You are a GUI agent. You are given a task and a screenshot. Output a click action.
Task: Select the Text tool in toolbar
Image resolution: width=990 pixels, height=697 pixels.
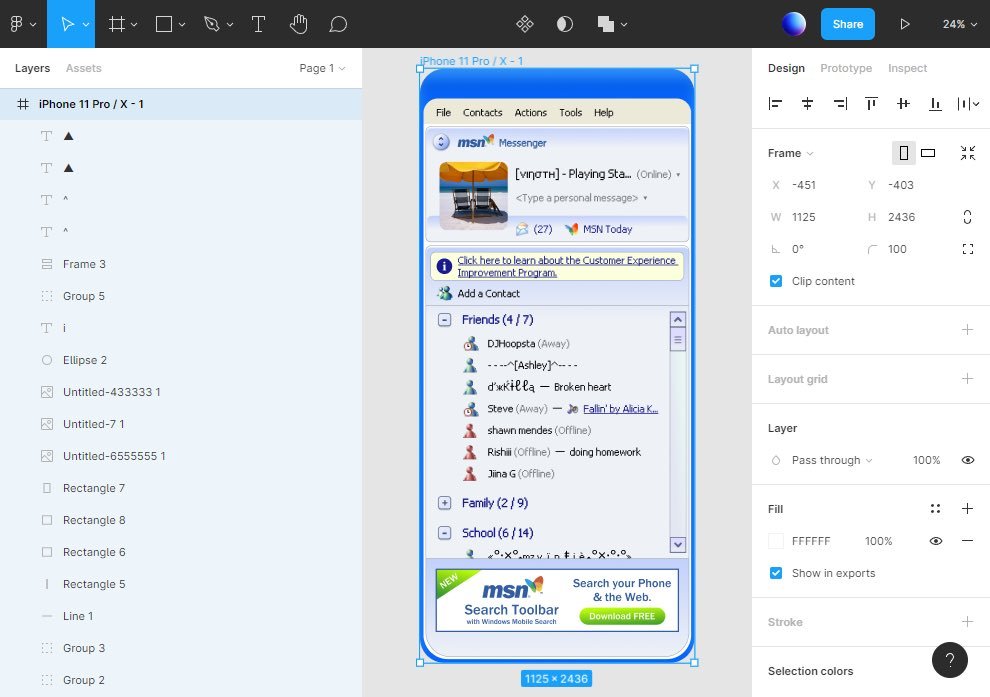[258, 24]
